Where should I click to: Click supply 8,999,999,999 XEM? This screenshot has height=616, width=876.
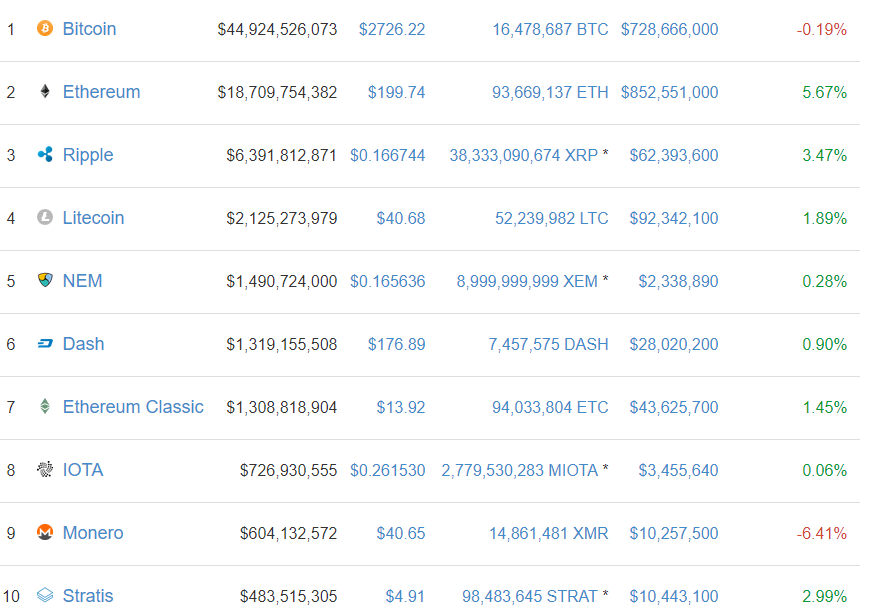(527, 281)
